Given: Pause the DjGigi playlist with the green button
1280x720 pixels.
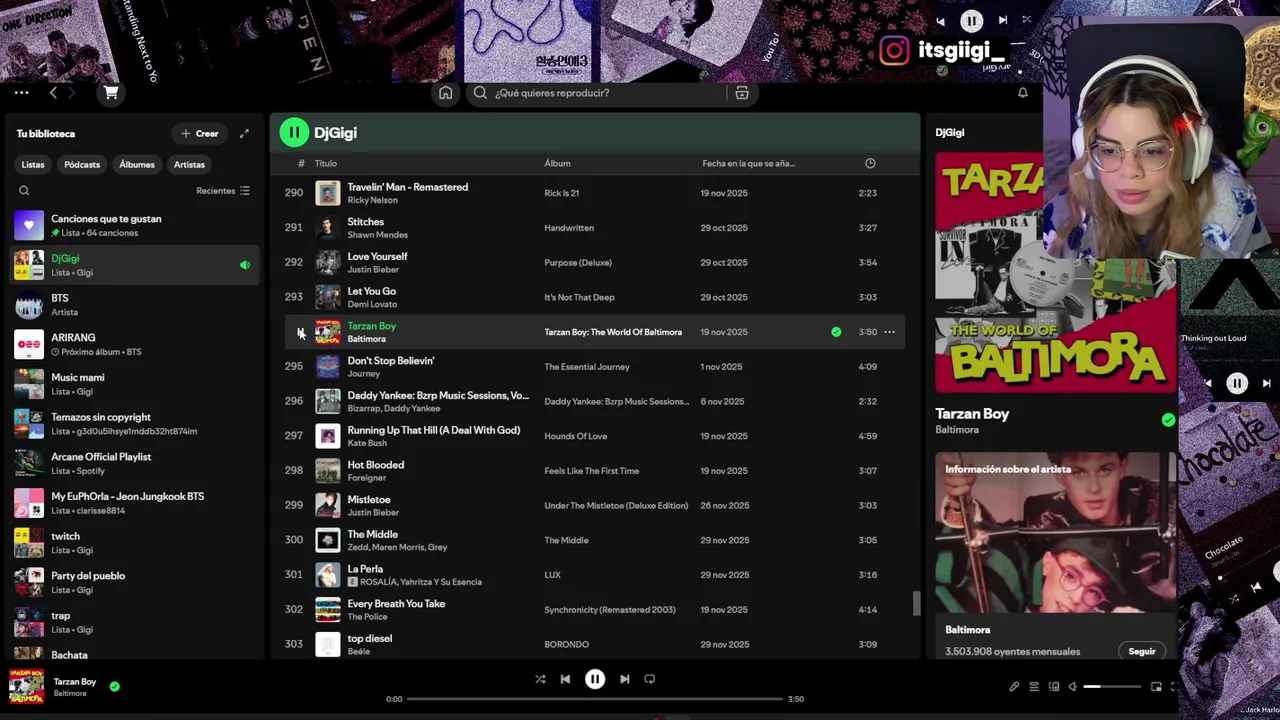Looking at the screenshot, I should tap(294, 132).
